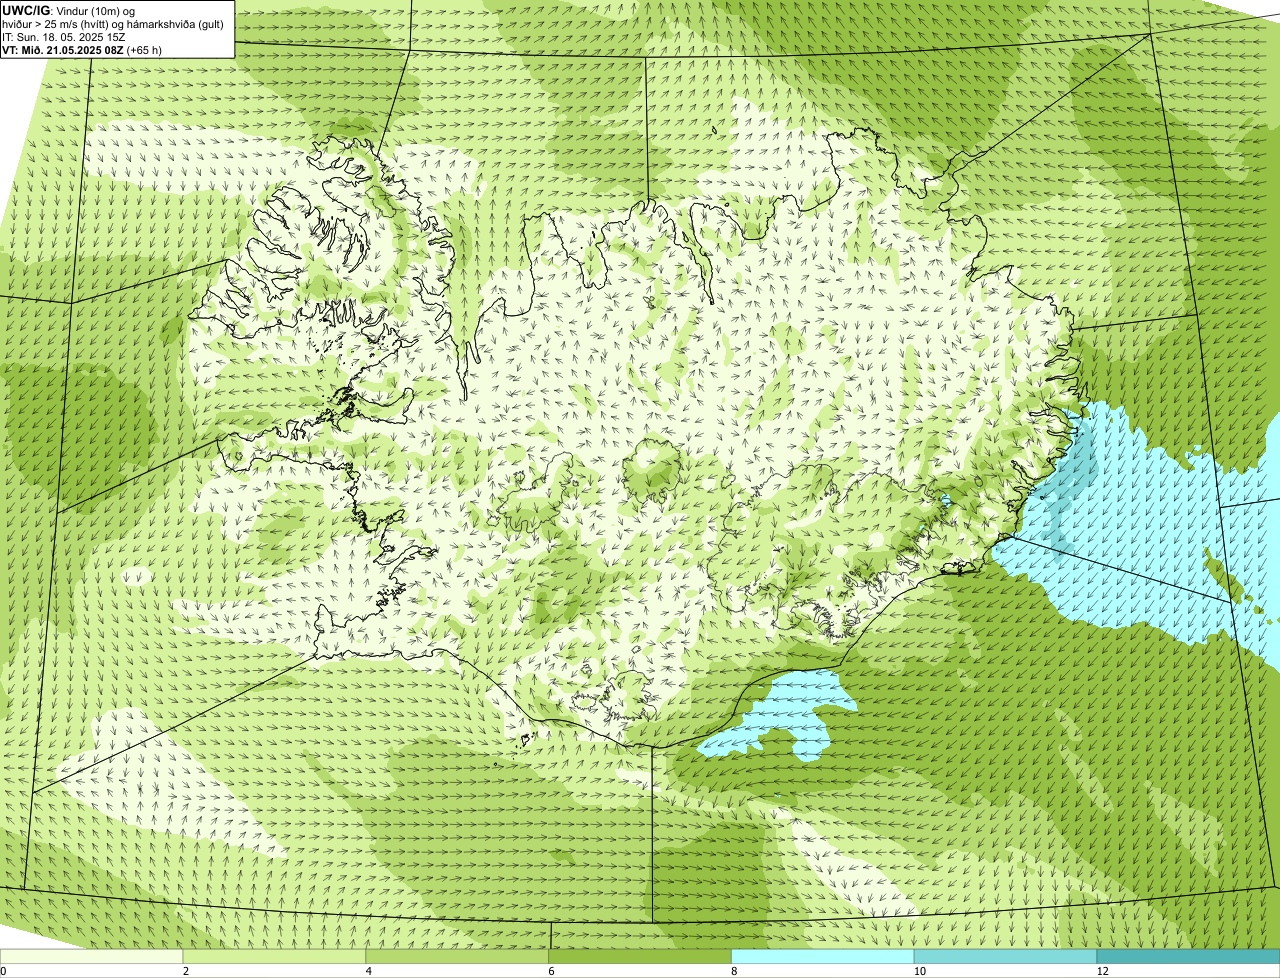1280x978 pixels.
Task: Click the 'IT: Sun. 18. 05. 2025 15Z' line
Action: [x=64, y=37]
